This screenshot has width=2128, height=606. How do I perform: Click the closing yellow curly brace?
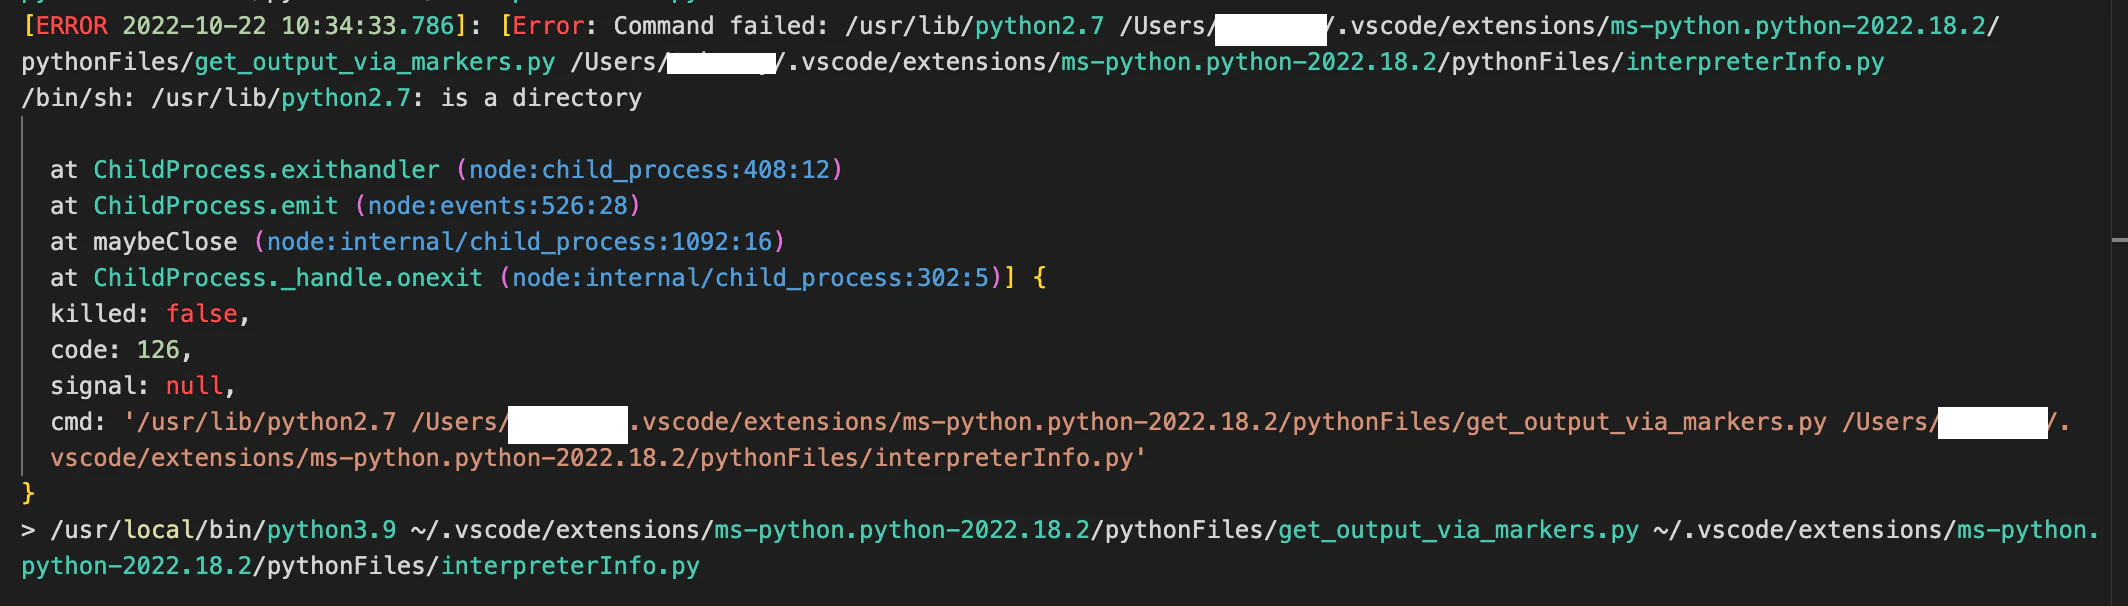click(x=28, y=494)
